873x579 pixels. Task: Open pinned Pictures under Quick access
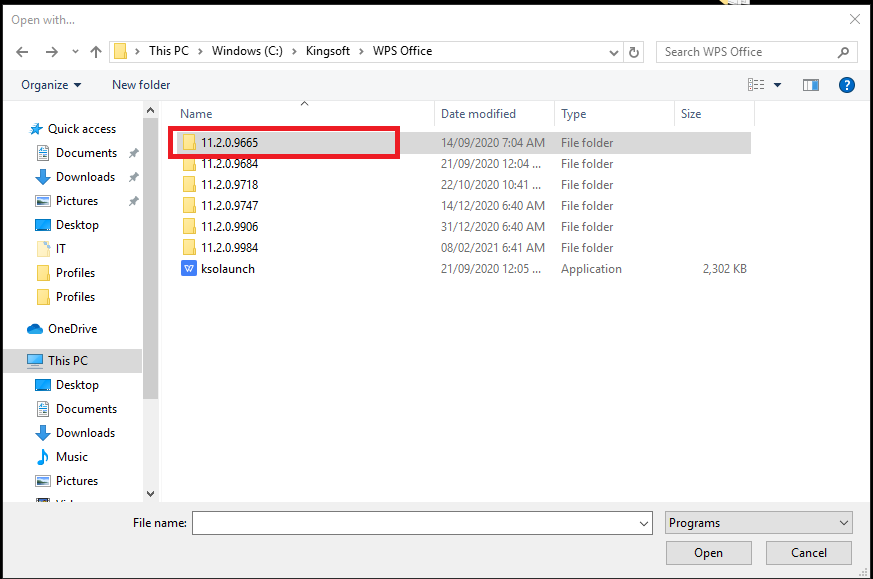(67, 200)
